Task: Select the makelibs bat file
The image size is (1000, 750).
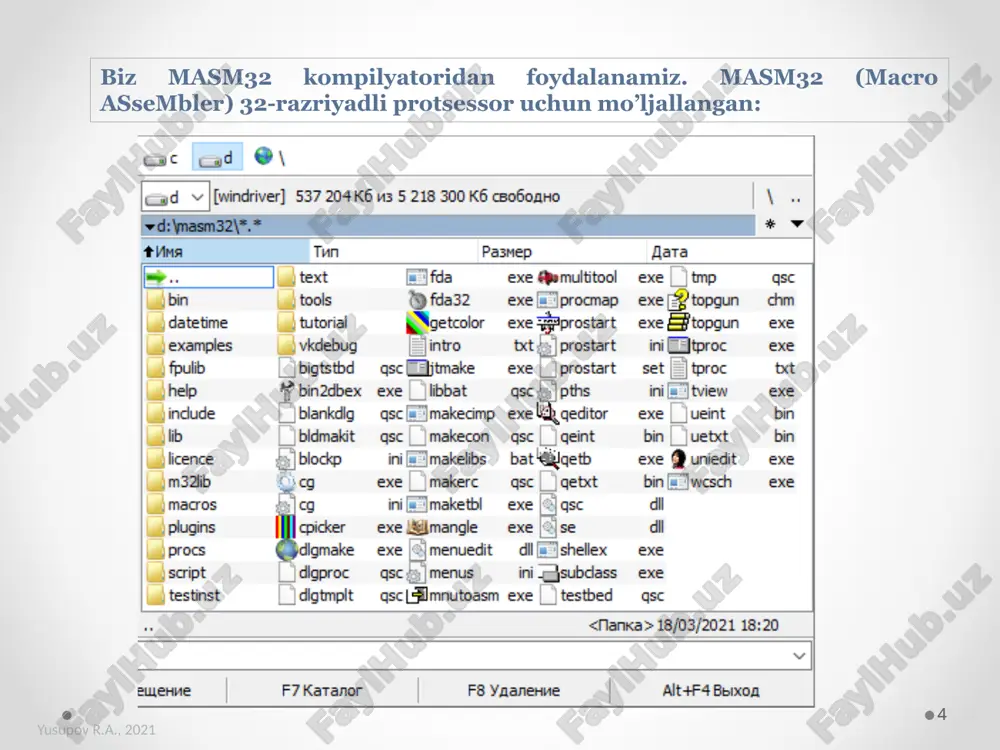Action: [x=471, y=459]
